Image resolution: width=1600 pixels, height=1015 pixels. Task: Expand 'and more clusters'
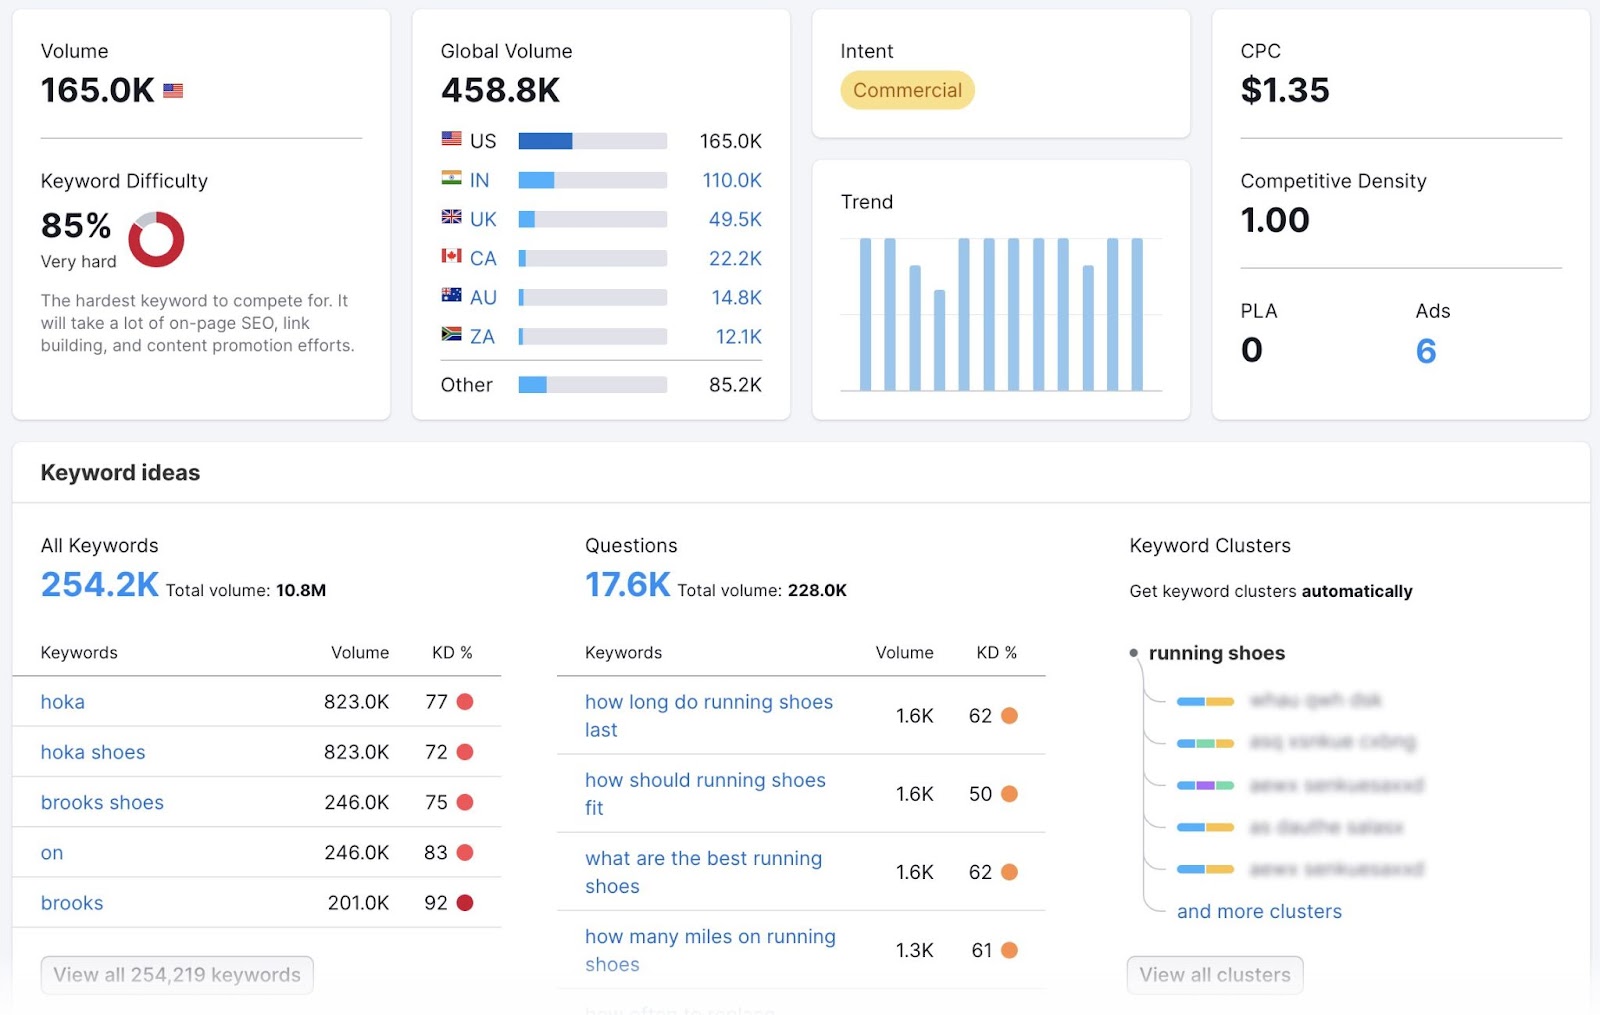pos(1259,911)
